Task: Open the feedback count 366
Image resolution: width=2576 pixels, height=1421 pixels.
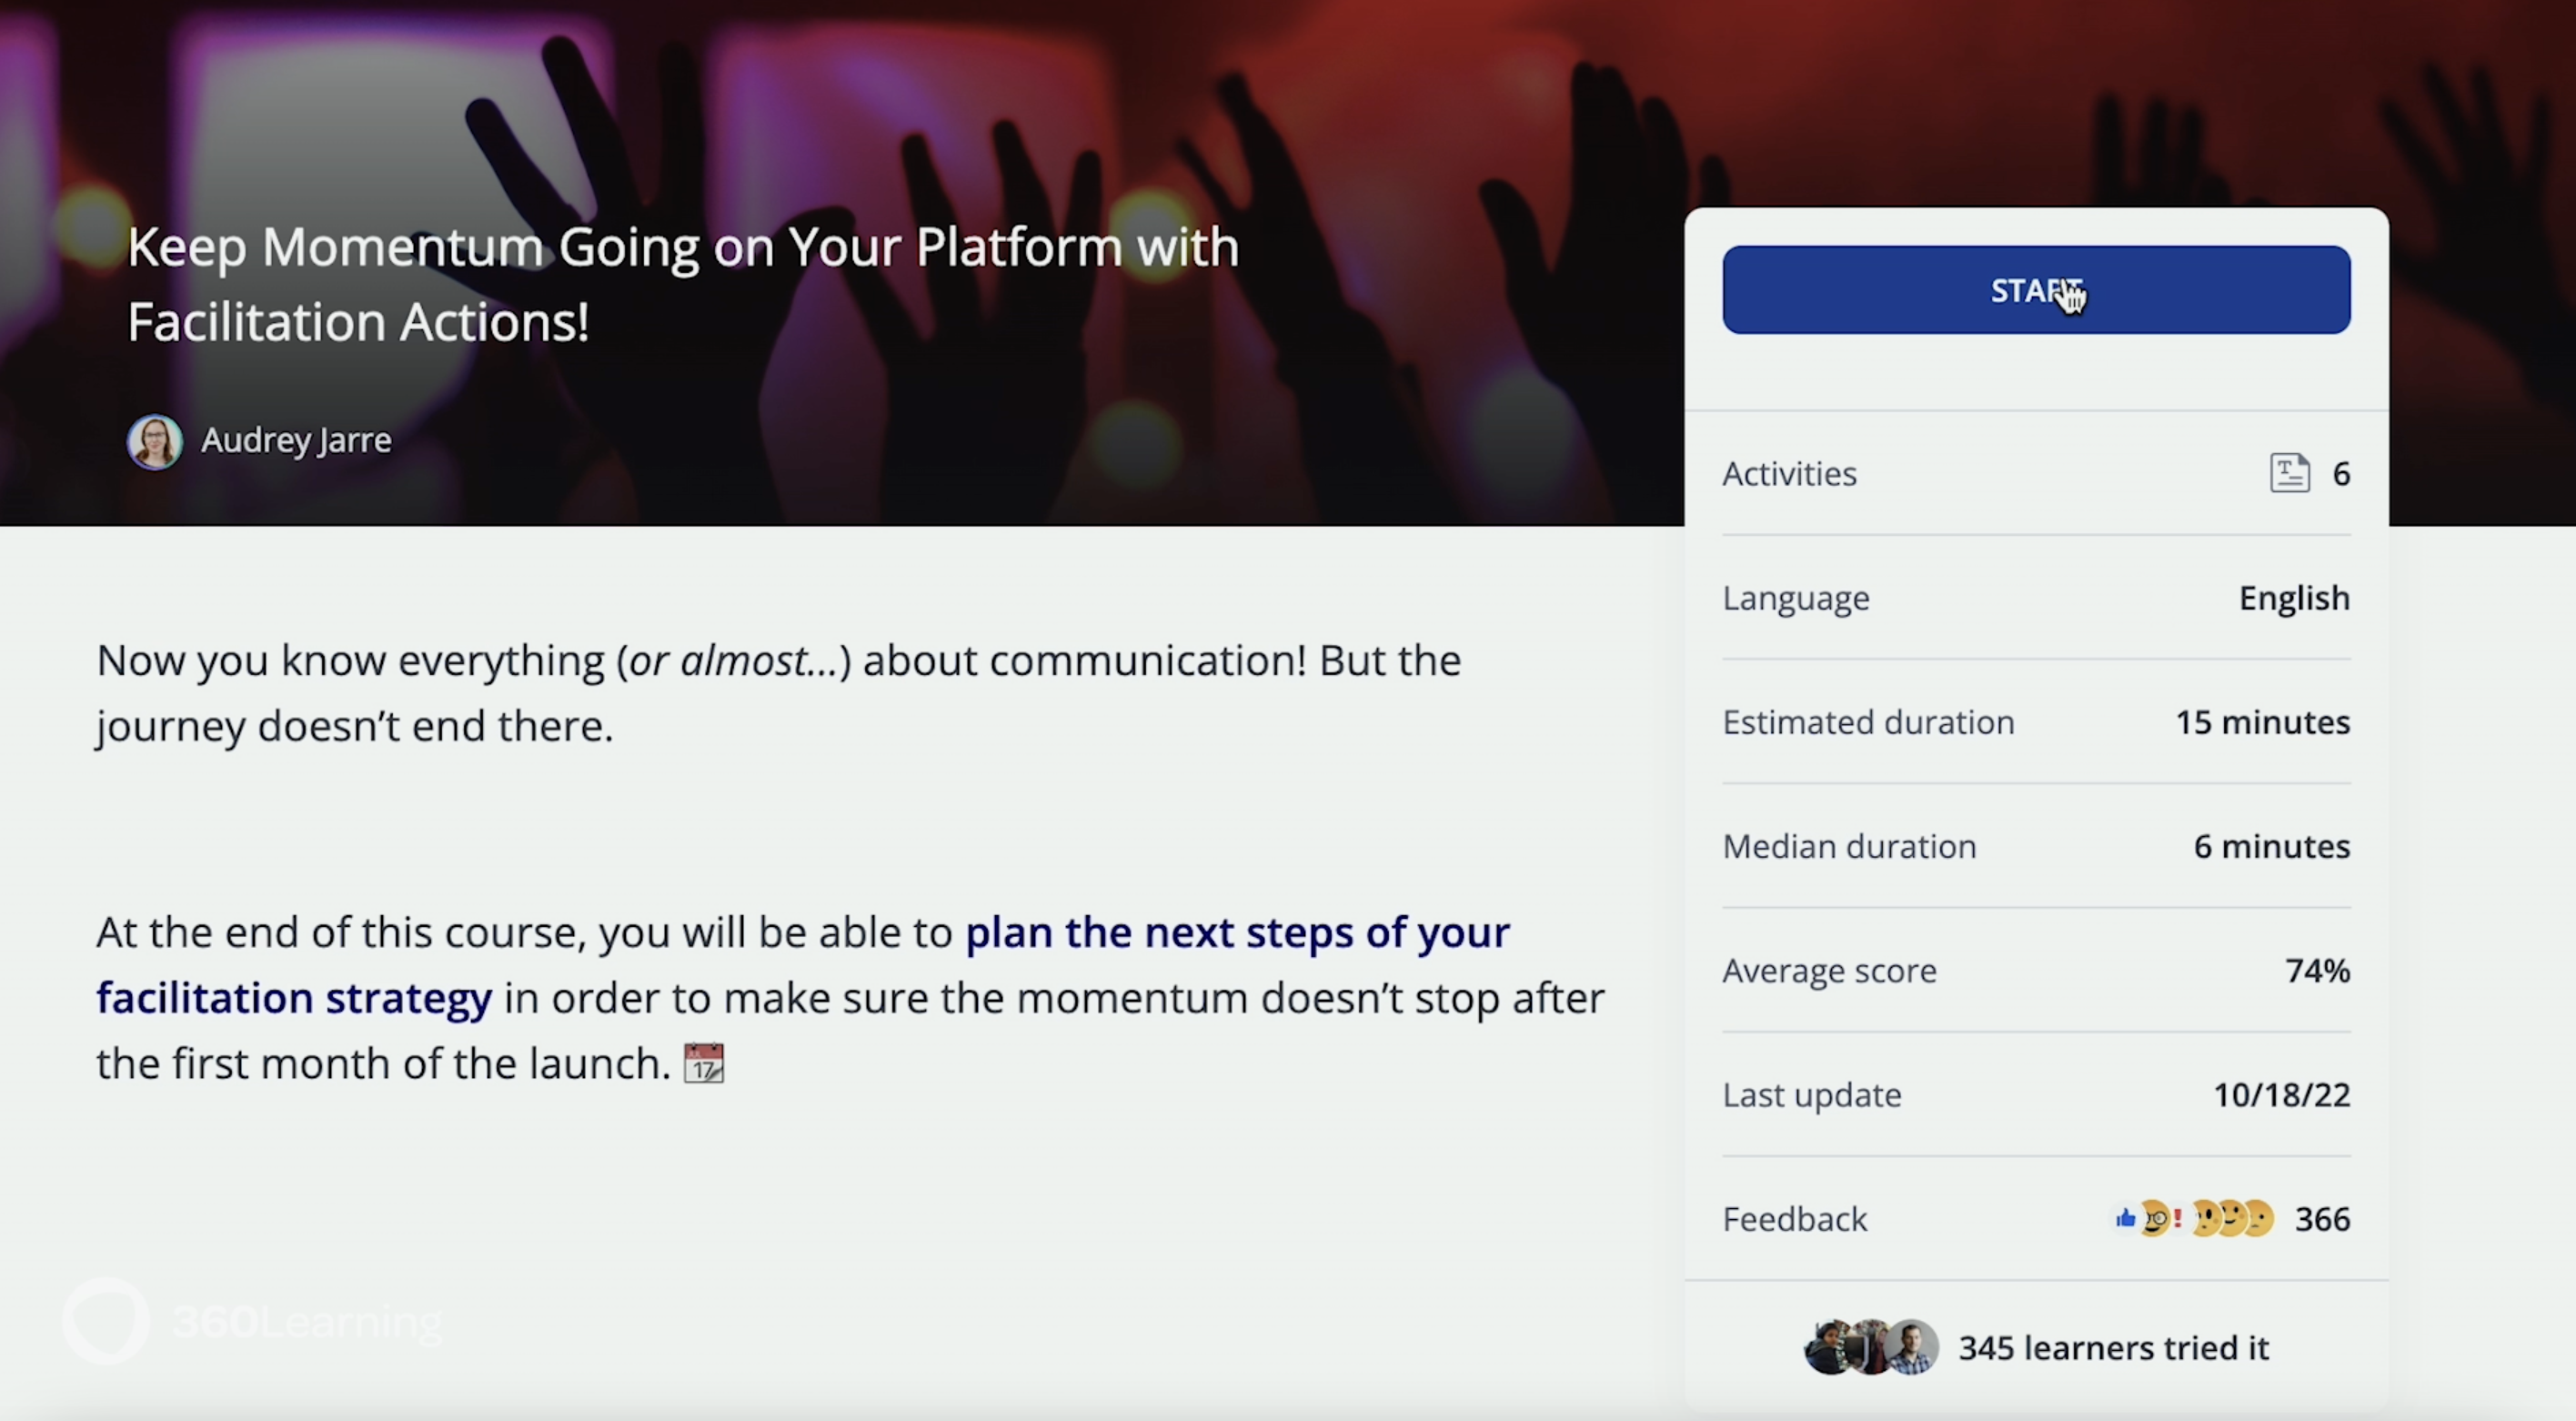Action: pyautogui.click(x=2322, y=1219)
